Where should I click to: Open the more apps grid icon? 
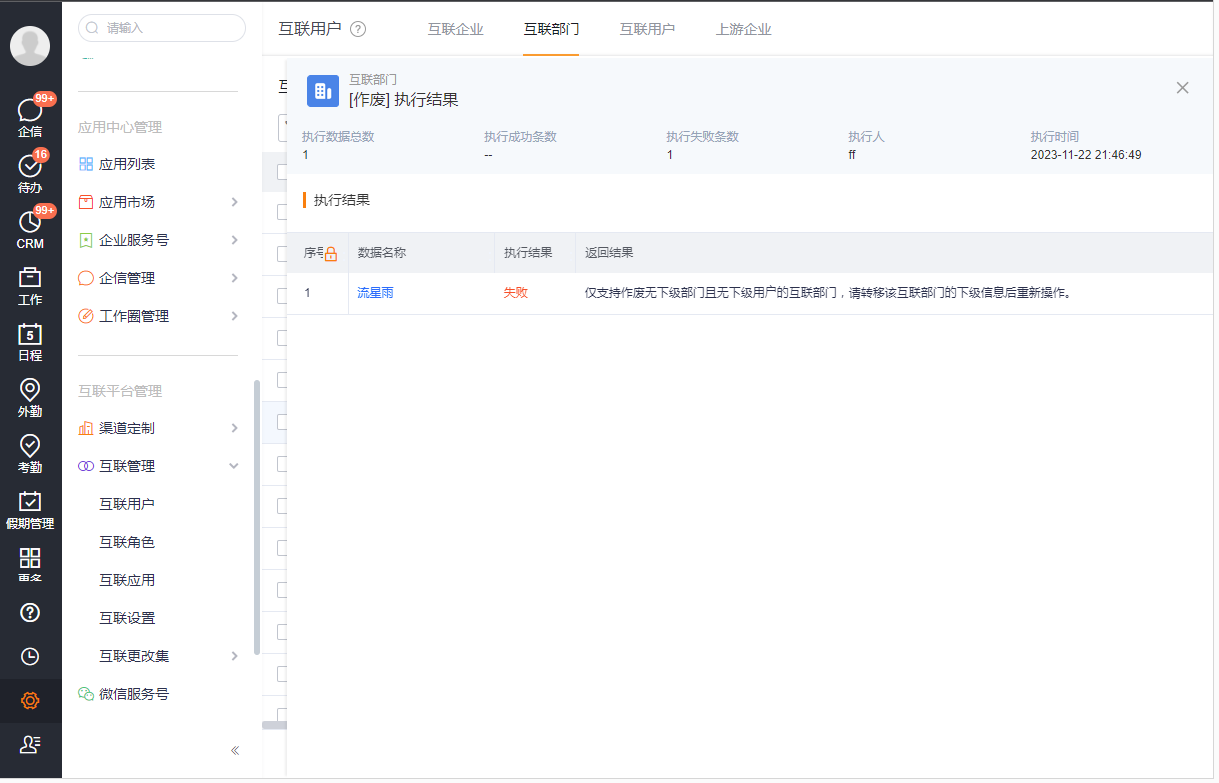[30, 558]
